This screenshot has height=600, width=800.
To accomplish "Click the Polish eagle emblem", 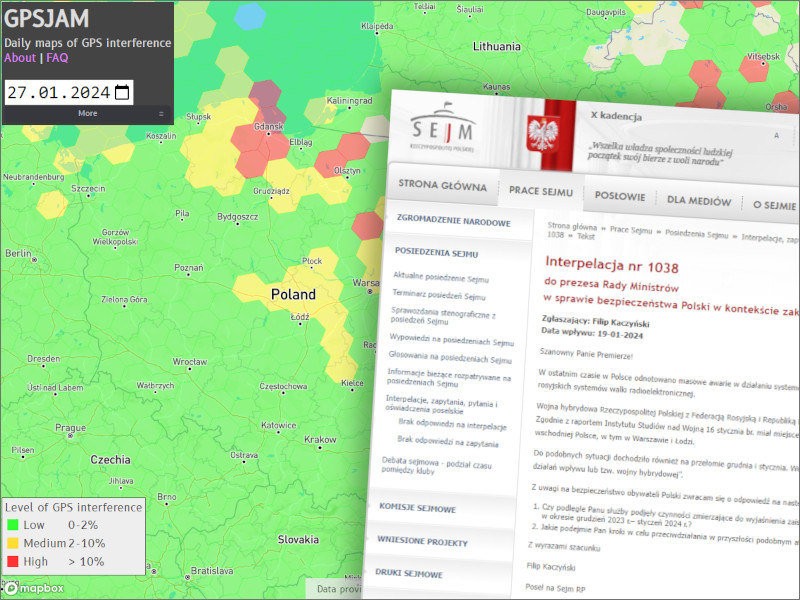I will [542, 134].
